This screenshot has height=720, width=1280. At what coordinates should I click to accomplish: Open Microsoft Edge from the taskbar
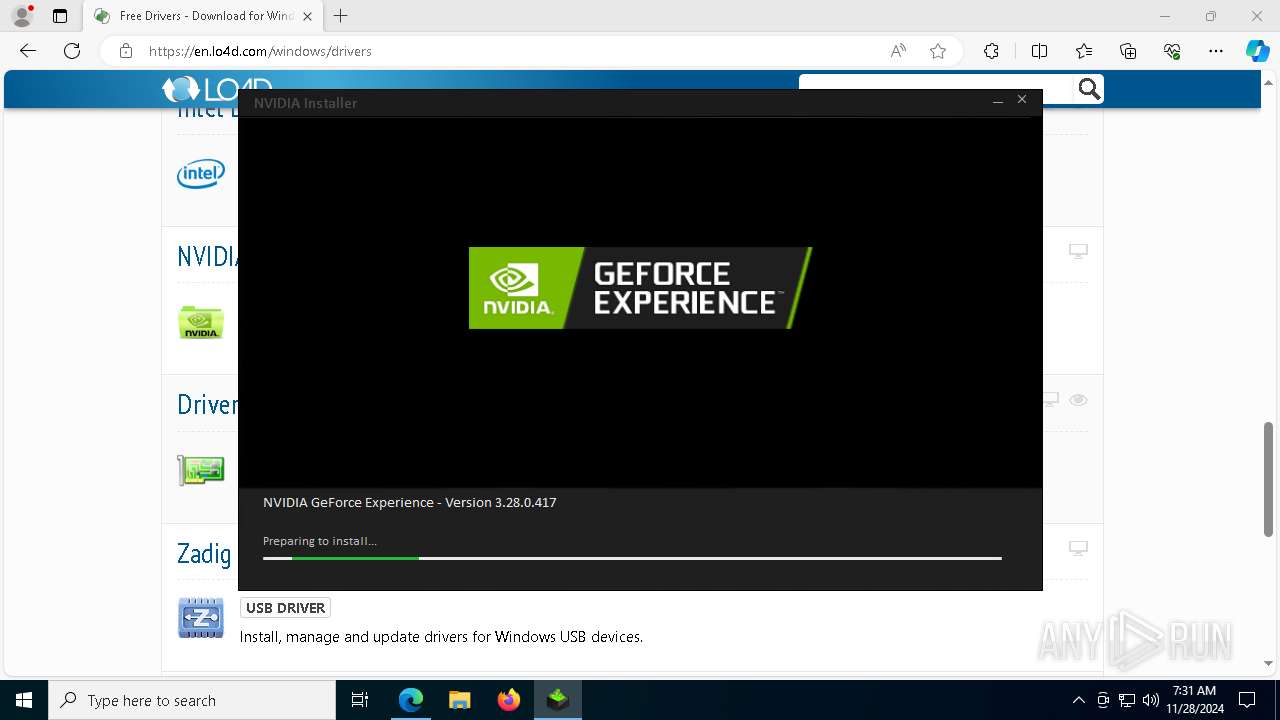pyautogui.click(x=410, y=700)
